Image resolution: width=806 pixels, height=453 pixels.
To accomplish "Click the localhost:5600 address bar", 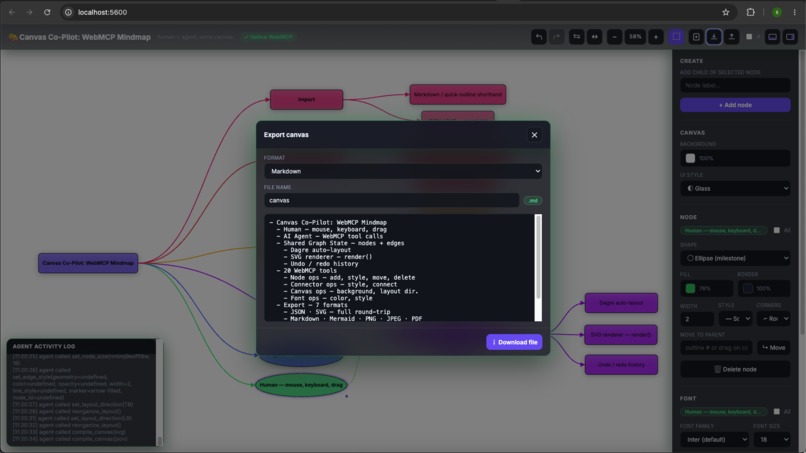I will [x=397, y=12].
